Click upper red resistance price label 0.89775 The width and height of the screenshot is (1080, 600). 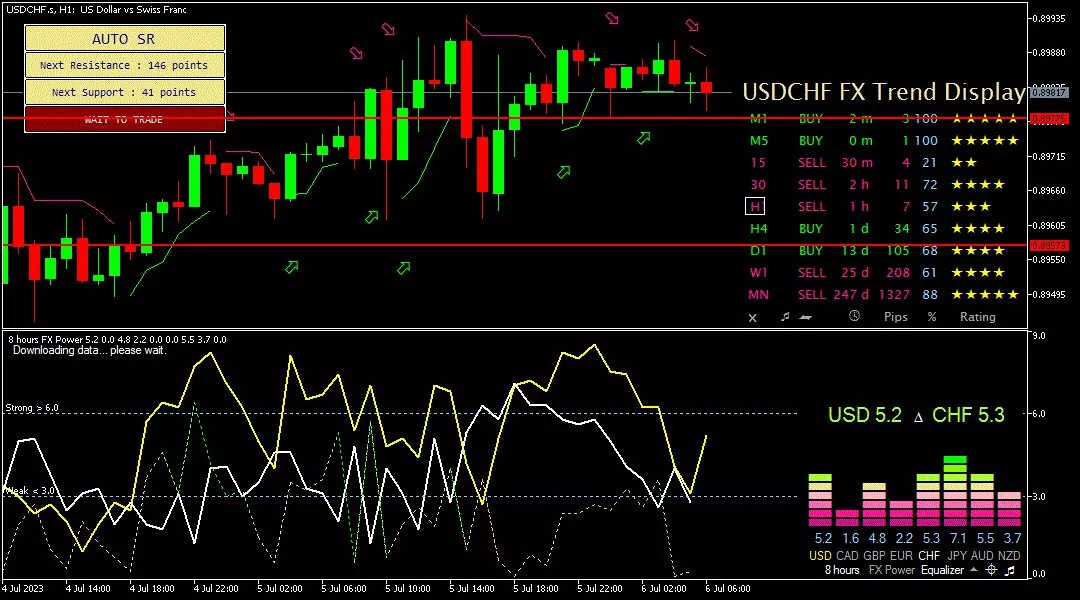pos(1049,118)
